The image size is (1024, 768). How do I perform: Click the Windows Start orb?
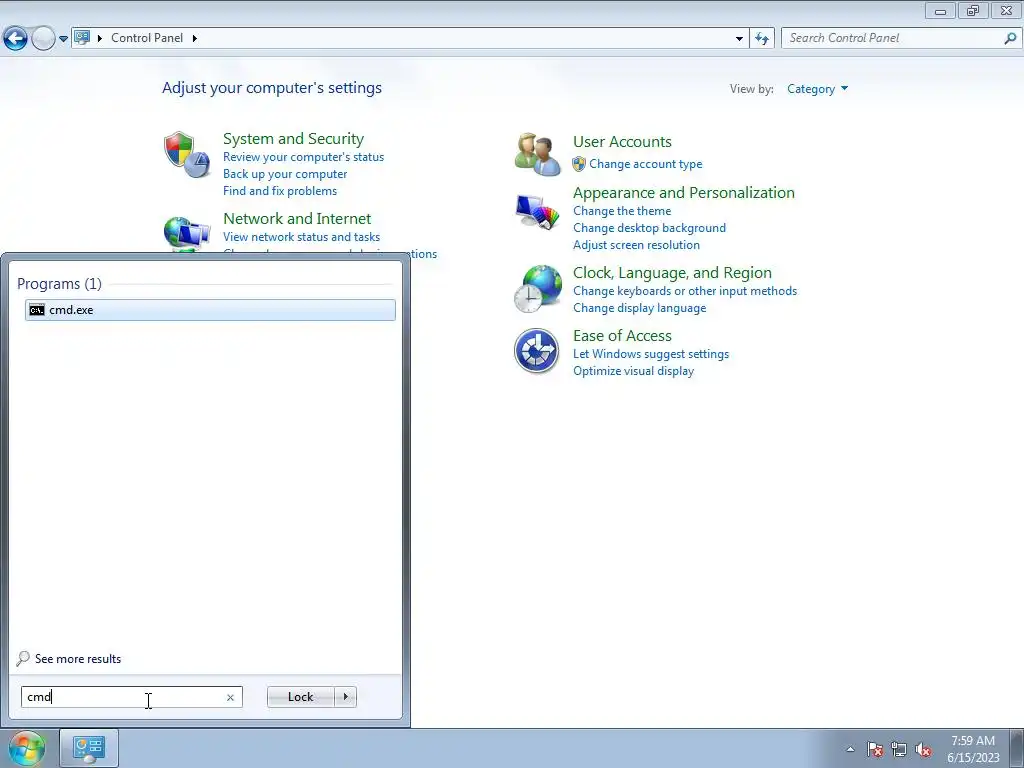(25, 748)
